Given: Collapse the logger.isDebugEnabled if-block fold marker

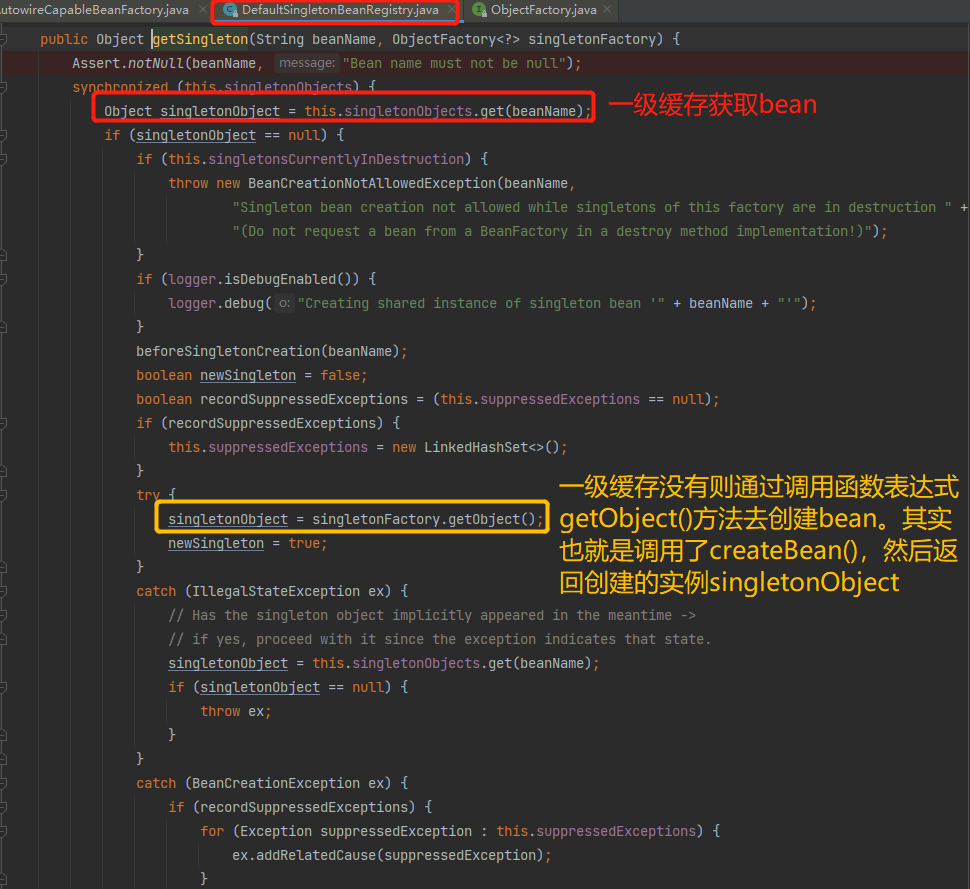Looking at the screenshot, I should point(3,280).
